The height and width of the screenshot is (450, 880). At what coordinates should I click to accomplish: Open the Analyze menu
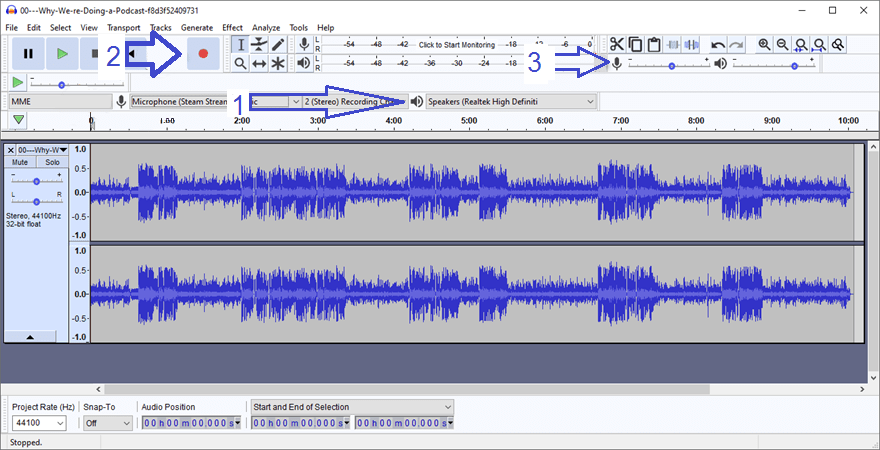266,27
